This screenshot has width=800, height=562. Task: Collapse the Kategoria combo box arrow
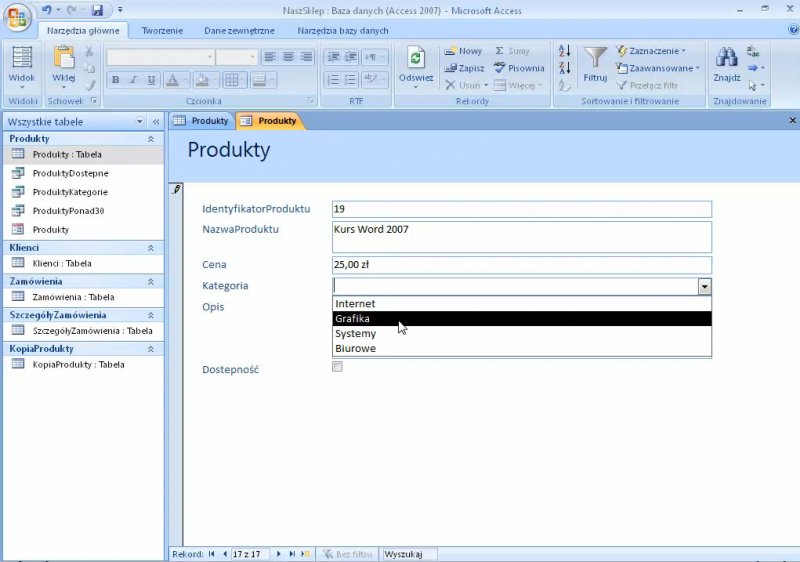click(704, 286)
